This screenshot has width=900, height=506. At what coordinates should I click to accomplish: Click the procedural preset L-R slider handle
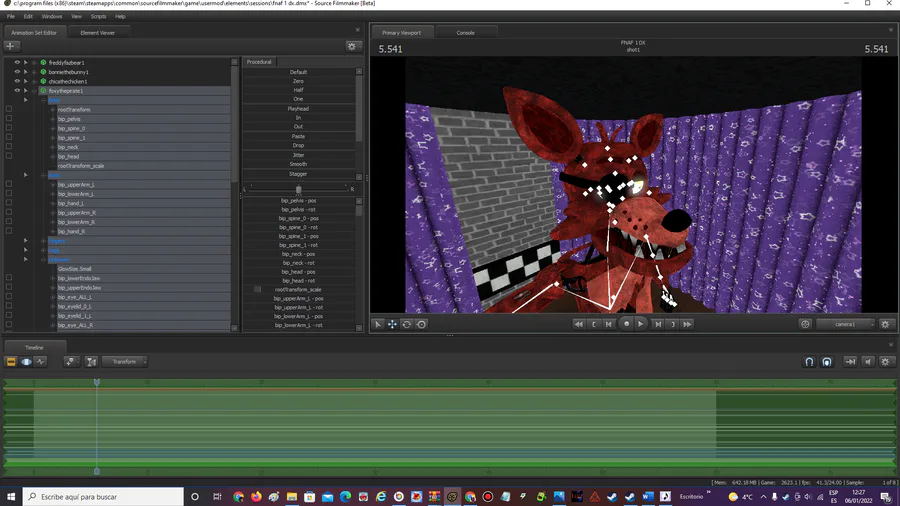(298, 189)
